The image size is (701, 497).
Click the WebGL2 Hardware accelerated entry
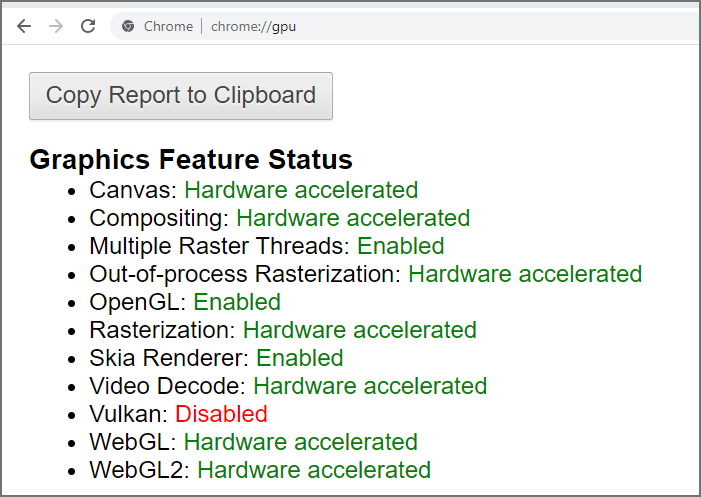click(260, 470)
